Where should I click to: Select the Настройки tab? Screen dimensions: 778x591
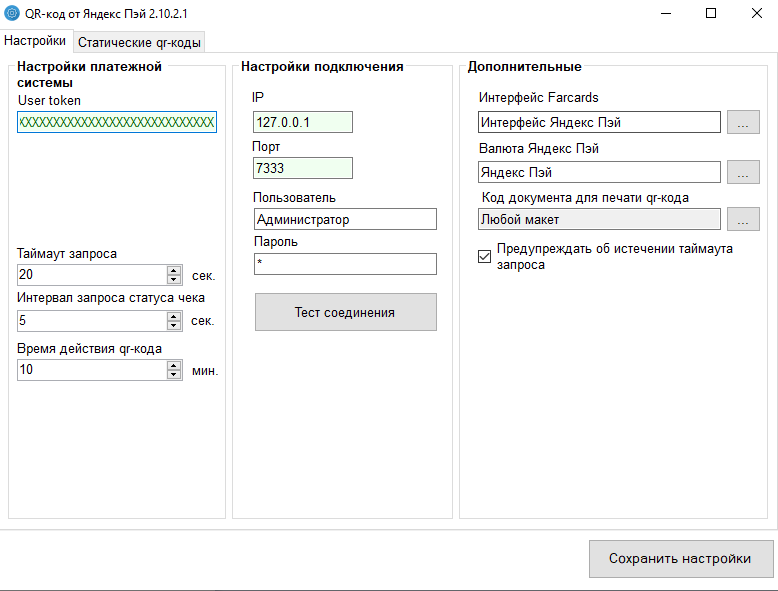point(36,41)
